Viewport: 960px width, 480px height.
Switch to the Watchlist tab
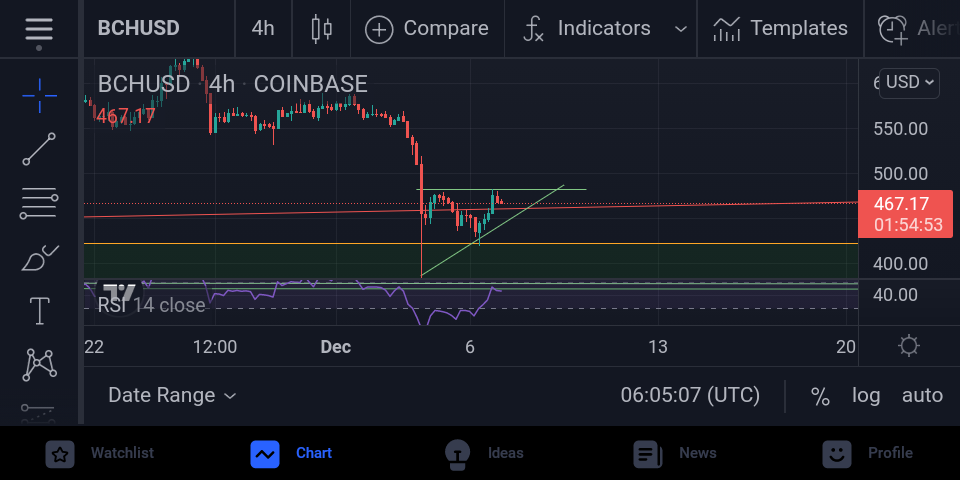[101, 454]
